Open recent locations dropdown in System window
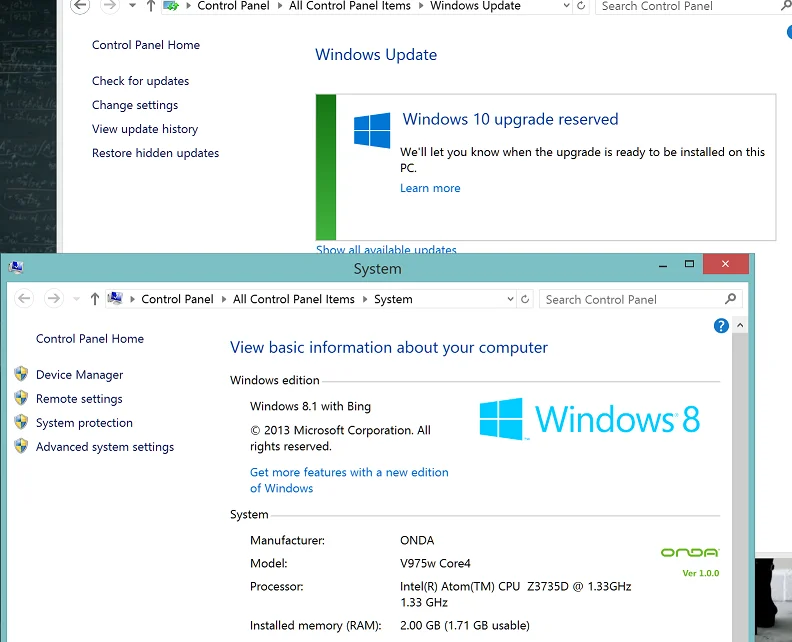The image size is (792, 642). coord(76,299)
